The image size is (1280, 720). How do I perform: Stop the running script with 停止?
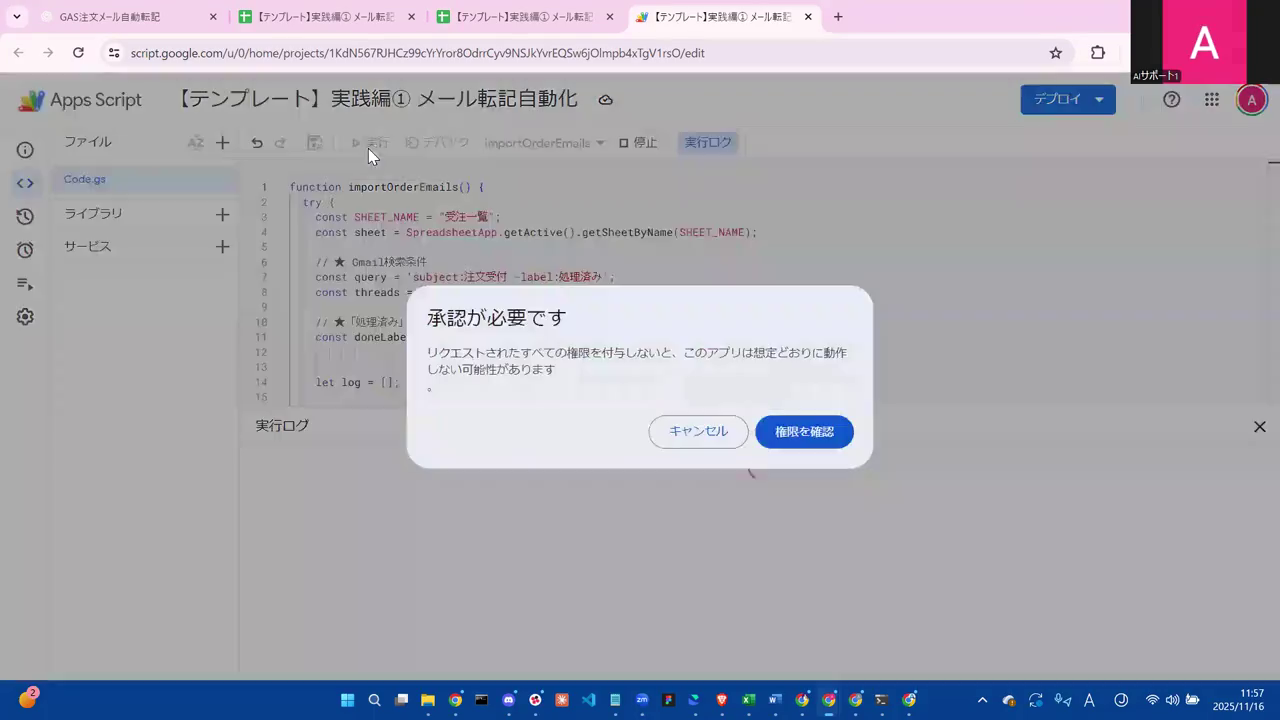[x=638, y=142]
